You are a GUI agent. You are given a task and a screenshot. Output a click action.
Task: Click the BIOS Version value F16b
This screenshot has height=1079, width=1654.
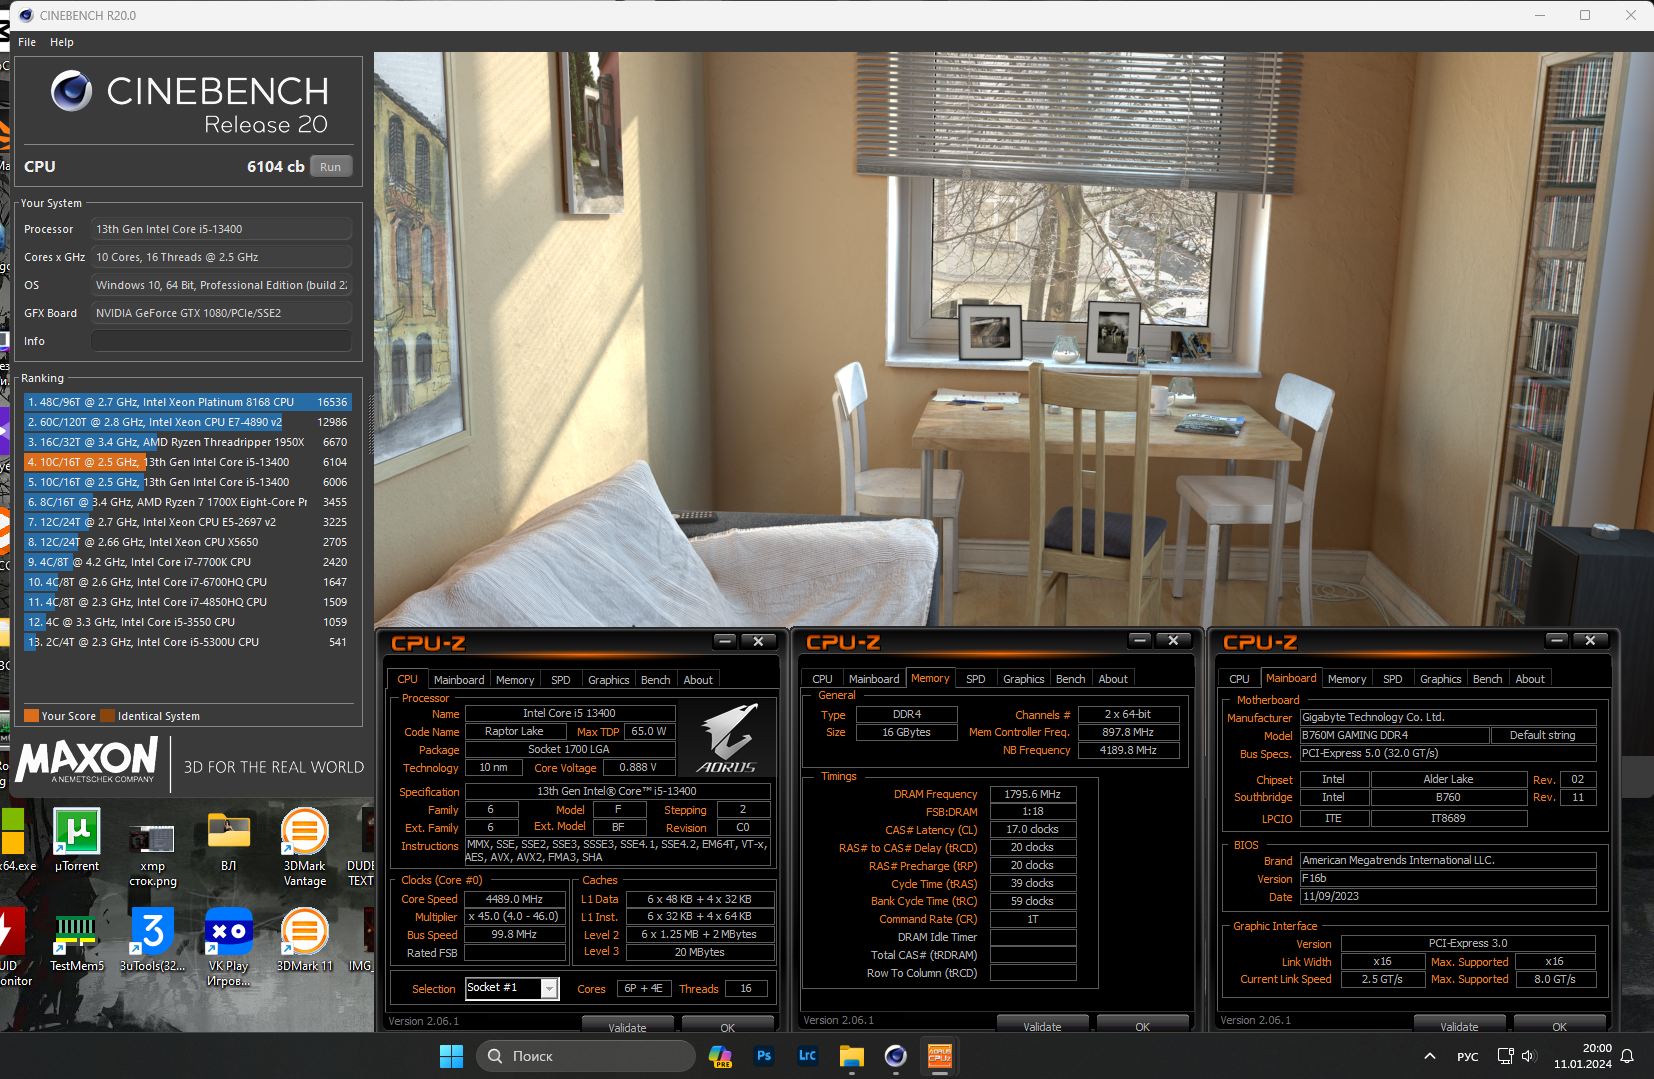[1448, 878]
